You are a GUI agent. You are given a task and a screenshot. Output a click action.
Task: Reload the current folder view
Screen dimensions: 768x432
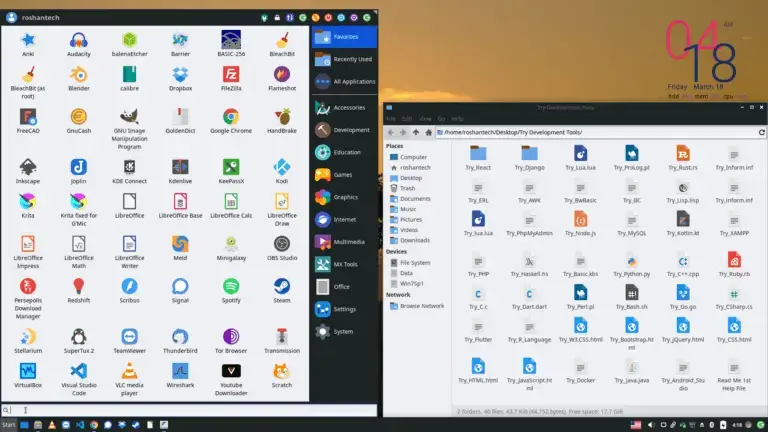click(761, 132)
